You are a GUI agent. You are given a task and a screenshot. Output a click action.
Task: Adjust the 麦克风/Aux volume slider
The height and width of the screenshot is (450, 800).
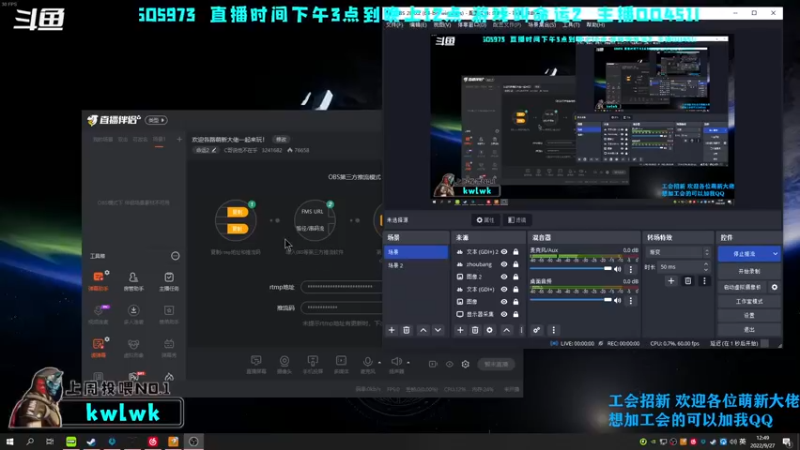570,269
